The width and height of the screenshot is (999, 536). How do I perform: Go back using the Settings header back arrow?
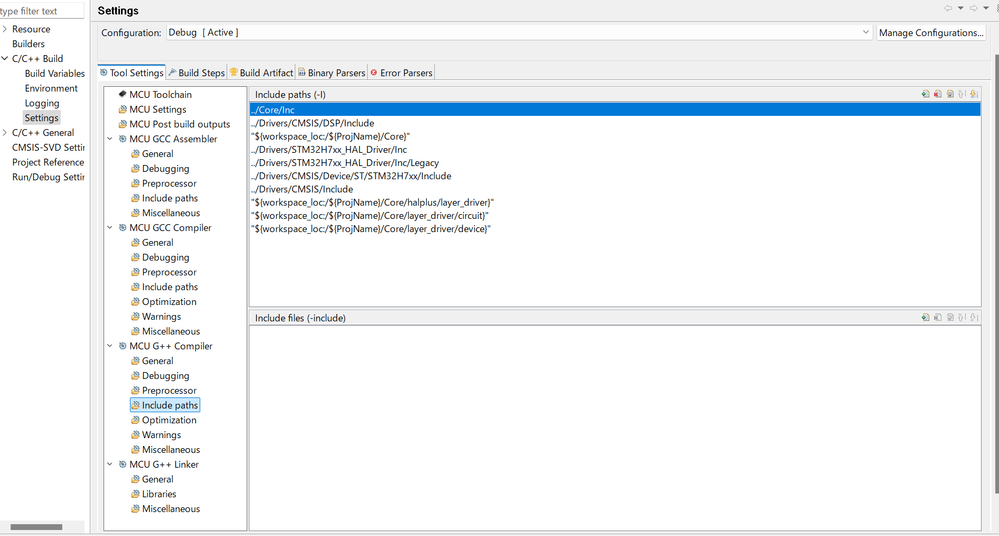(x=948, y=8)
